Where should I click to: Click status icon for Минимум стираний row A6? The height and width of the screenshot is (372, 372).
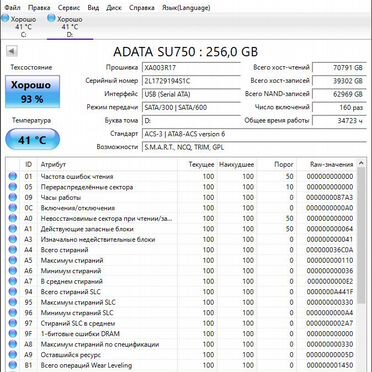pyautogui.click(x=13, y=271)
